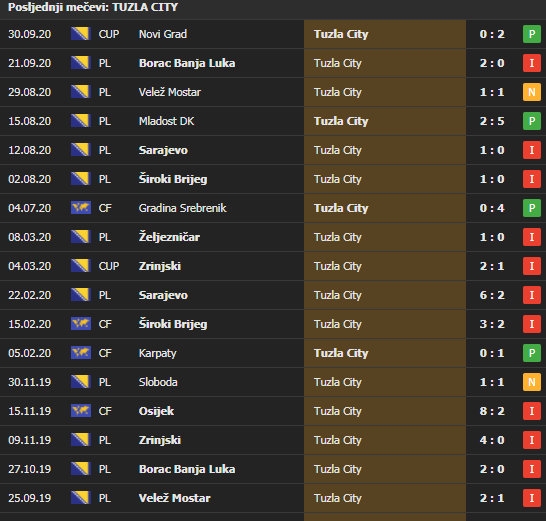Click the green P badge for Novi Grad match
This screenshot has width=546, height=521.
pos(531,34)
